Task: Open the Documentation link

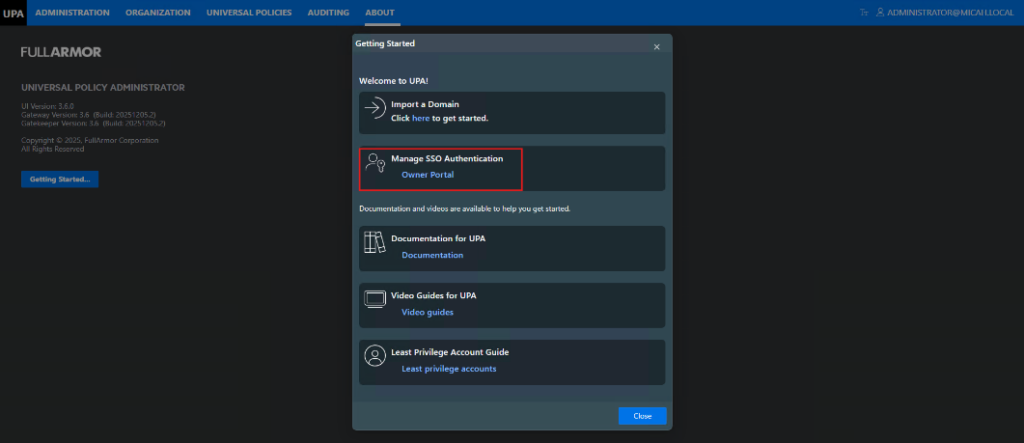Action: click(432, 255)
